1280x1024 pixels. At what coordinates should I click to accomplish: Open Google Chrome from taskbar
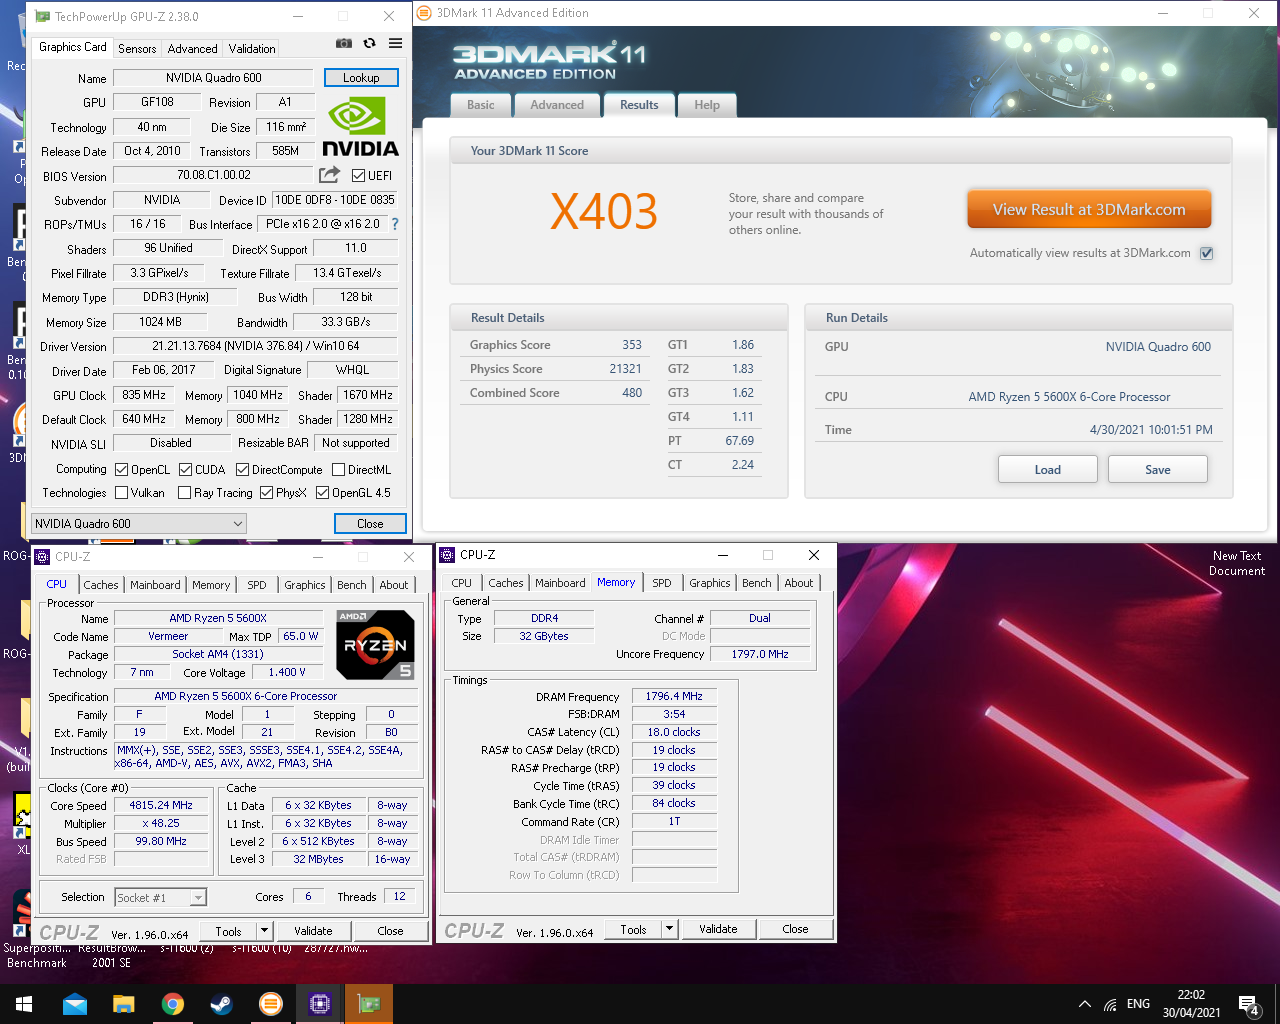click(173, 1004)
